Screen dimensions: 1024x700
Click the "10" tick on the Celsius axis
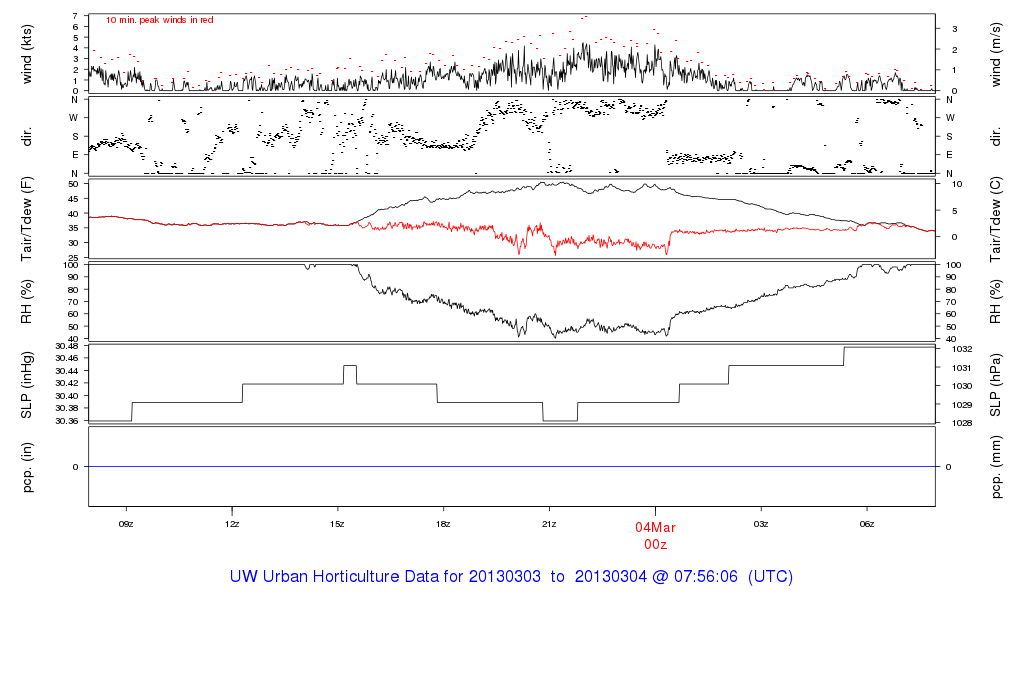click(x=957, y=184)
